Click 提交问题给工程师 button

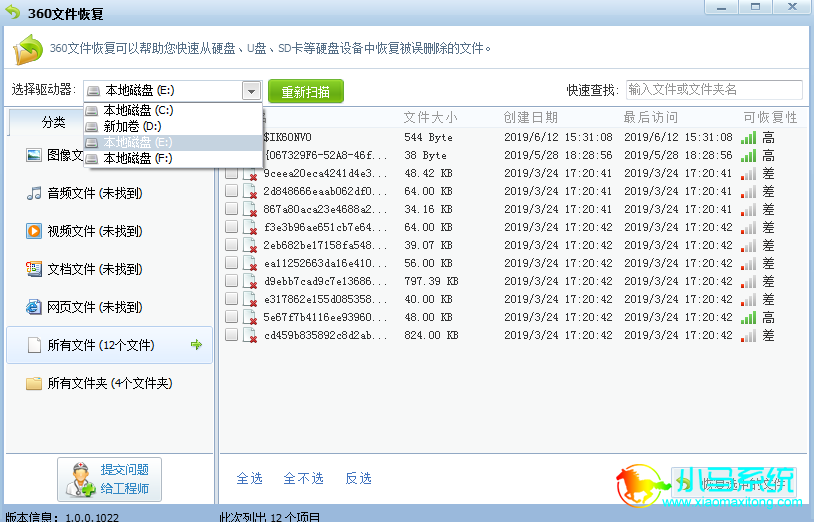point(110,479)
